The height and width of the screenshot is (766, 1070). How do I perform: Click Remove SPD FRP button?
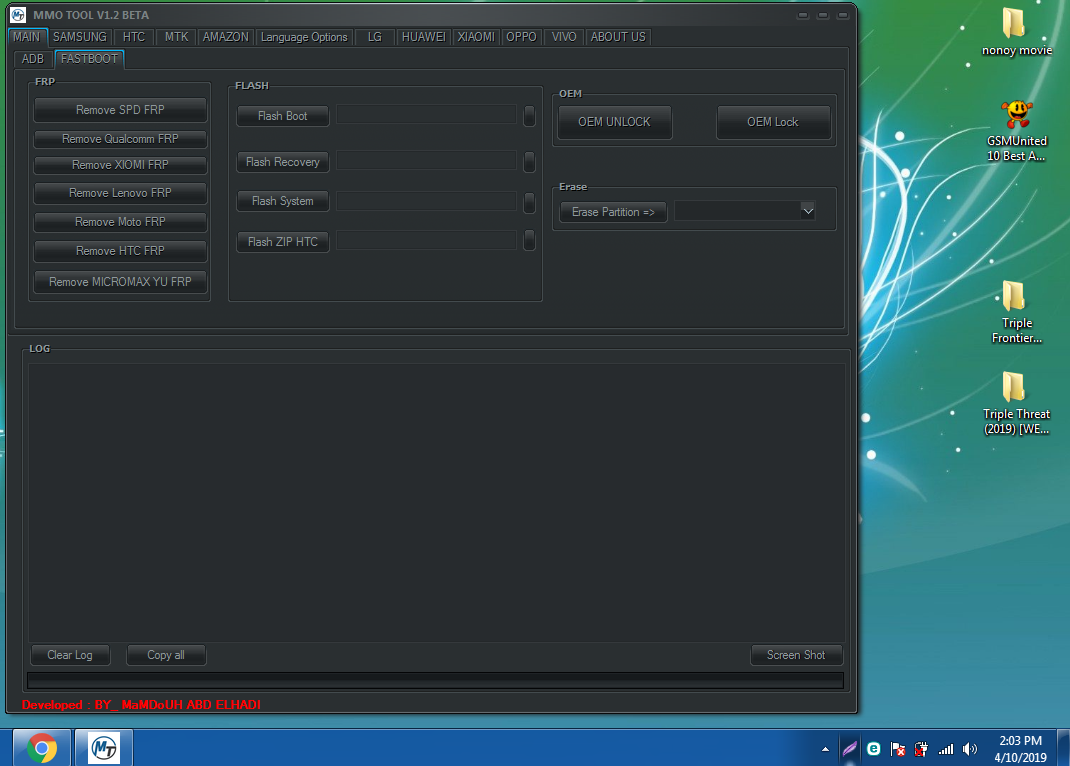[120, 110]
